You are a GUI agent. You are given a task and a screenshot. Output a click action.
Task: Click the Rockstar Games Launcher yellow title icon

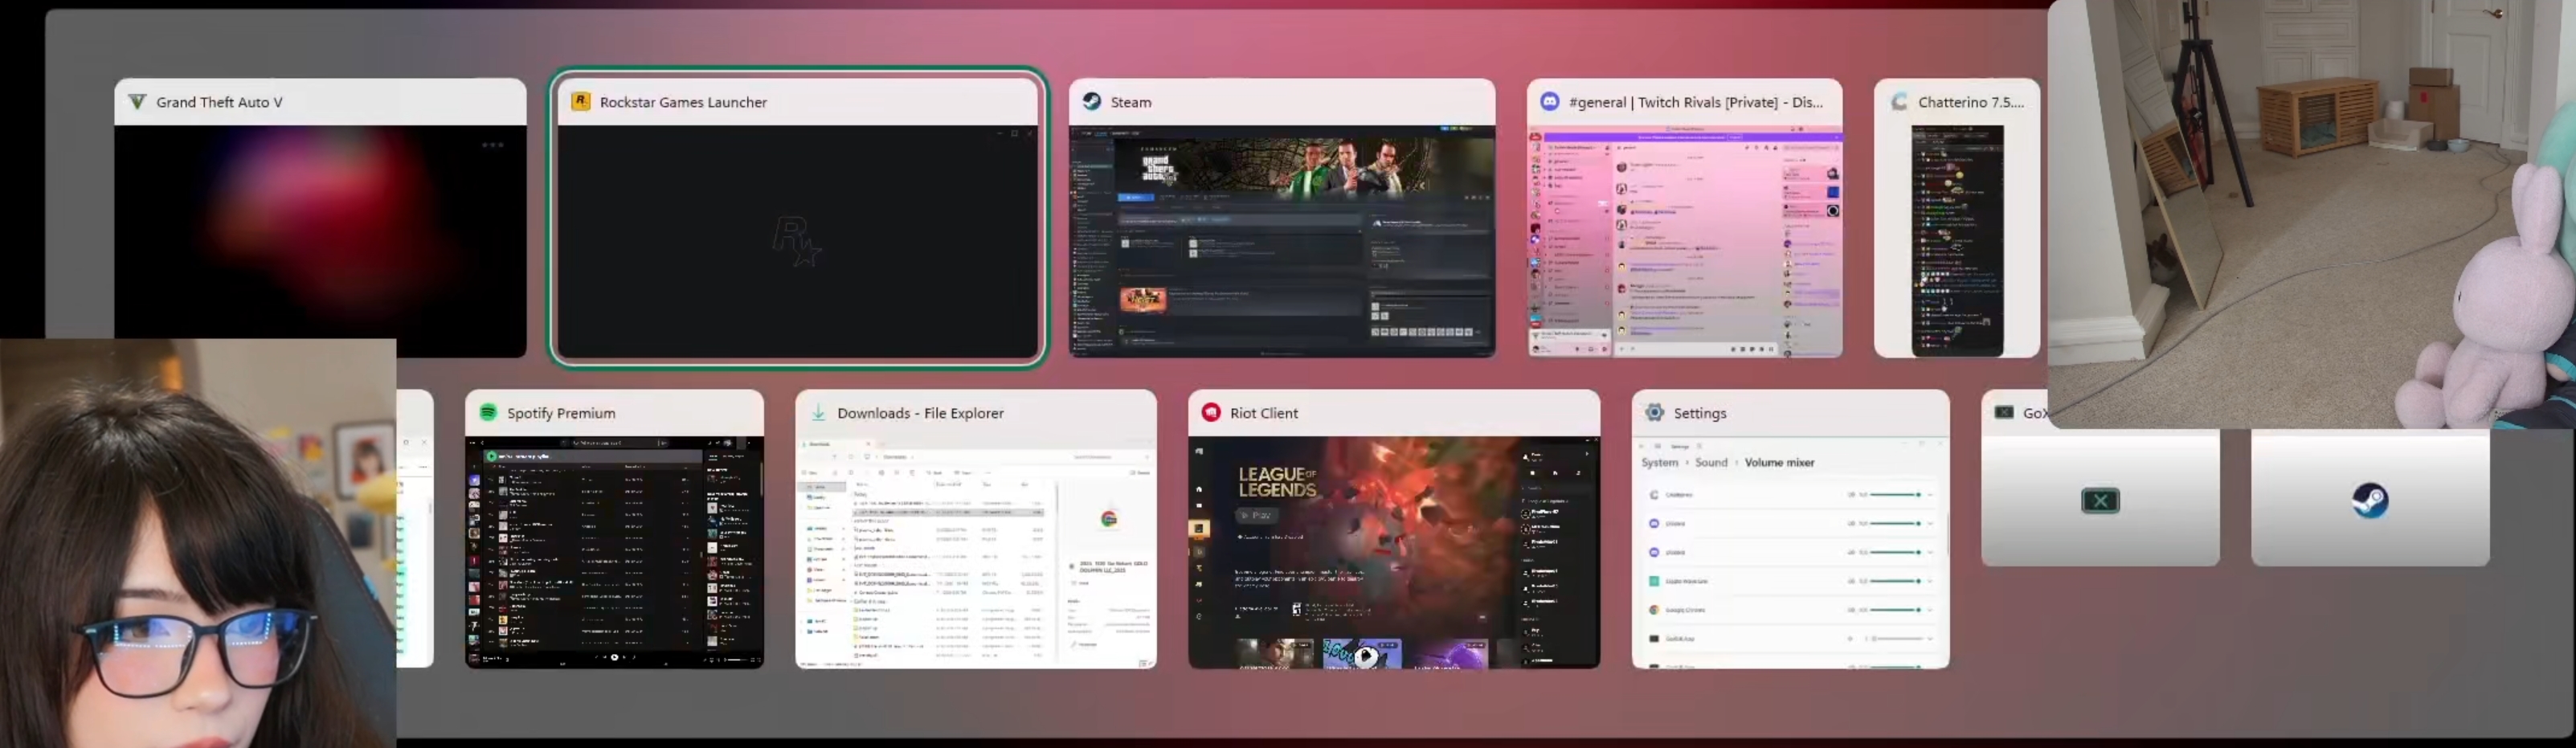pyautogui.click(x=580, y=101)
